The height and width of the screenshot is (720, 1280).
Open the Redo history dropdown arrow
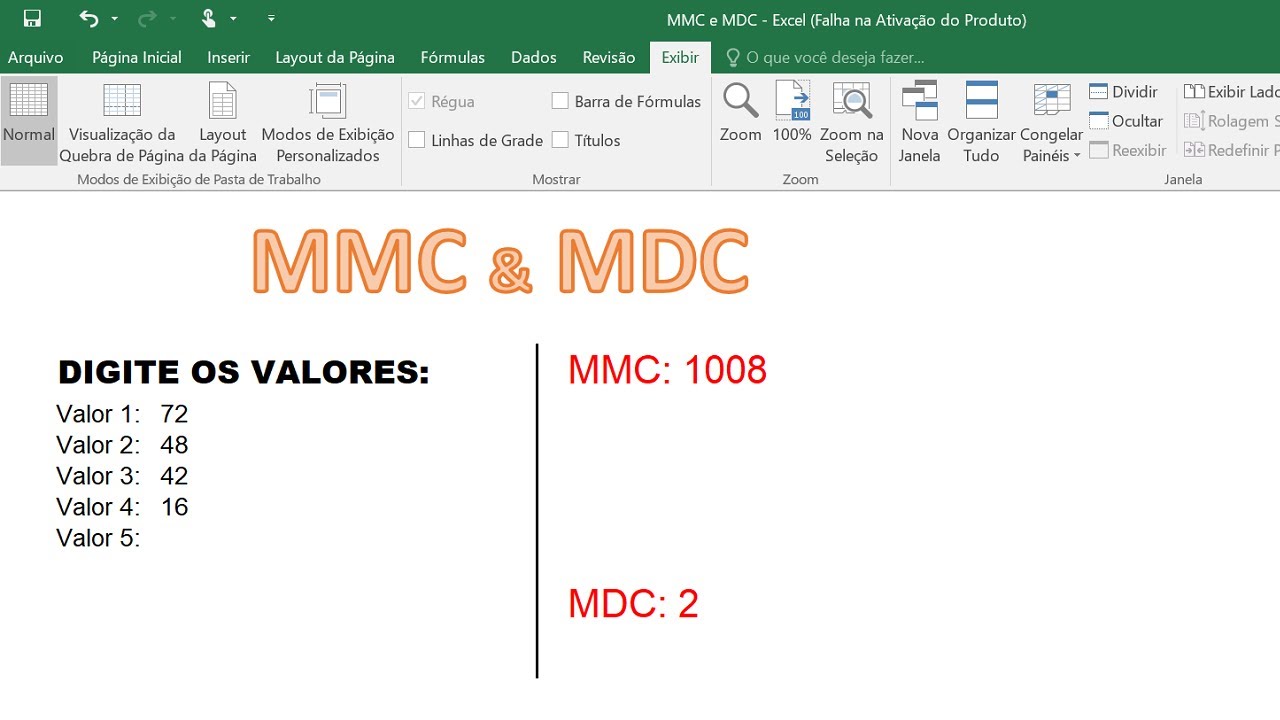click(x=172, y=19)
